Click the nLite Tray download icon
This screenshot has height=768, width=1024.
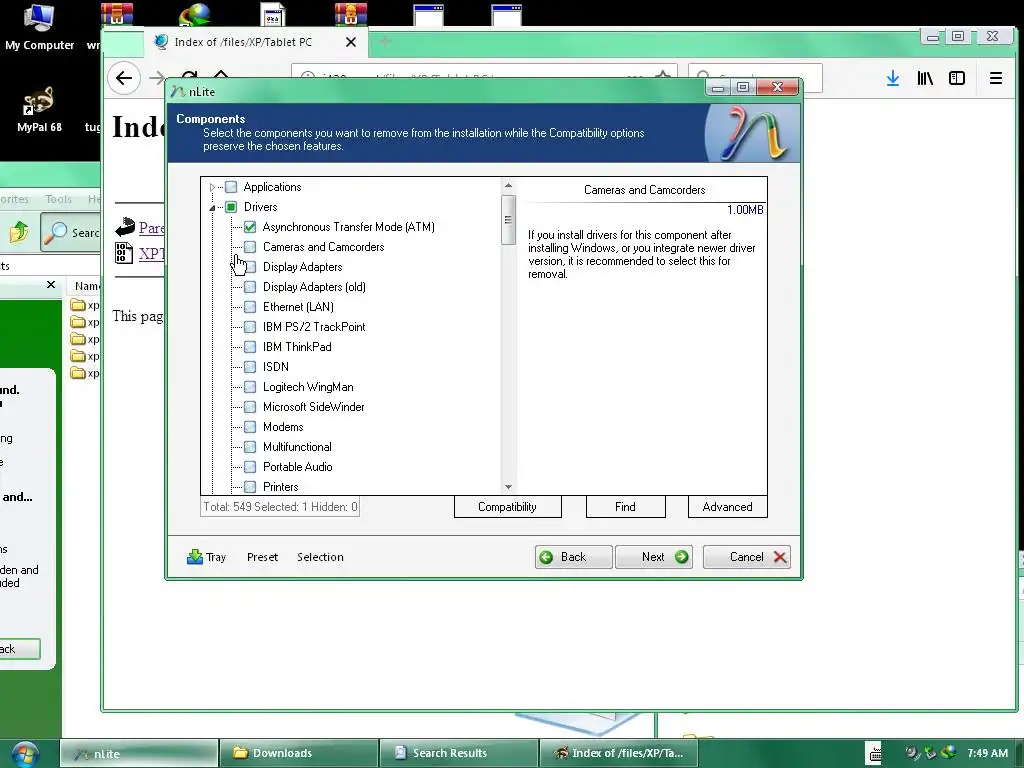[195, 556]
